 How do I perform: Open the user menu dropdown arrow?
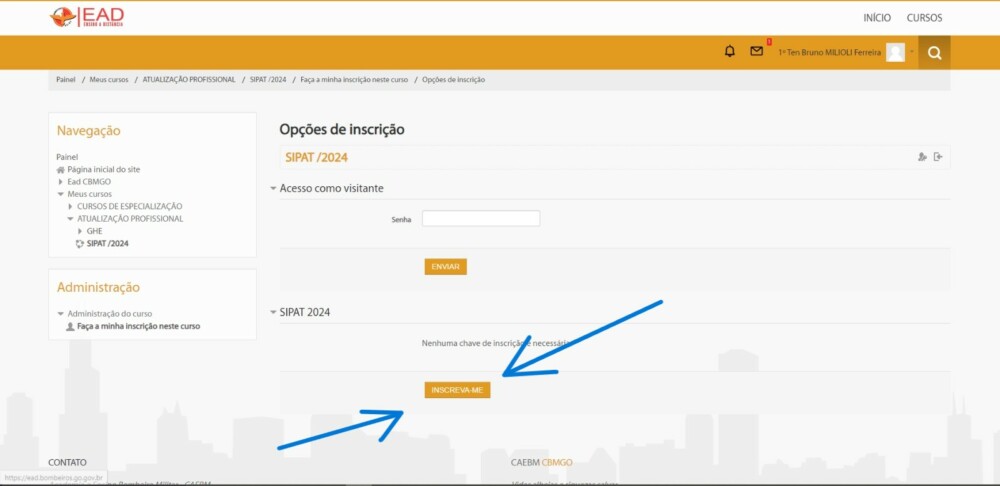tap(912, 53)
